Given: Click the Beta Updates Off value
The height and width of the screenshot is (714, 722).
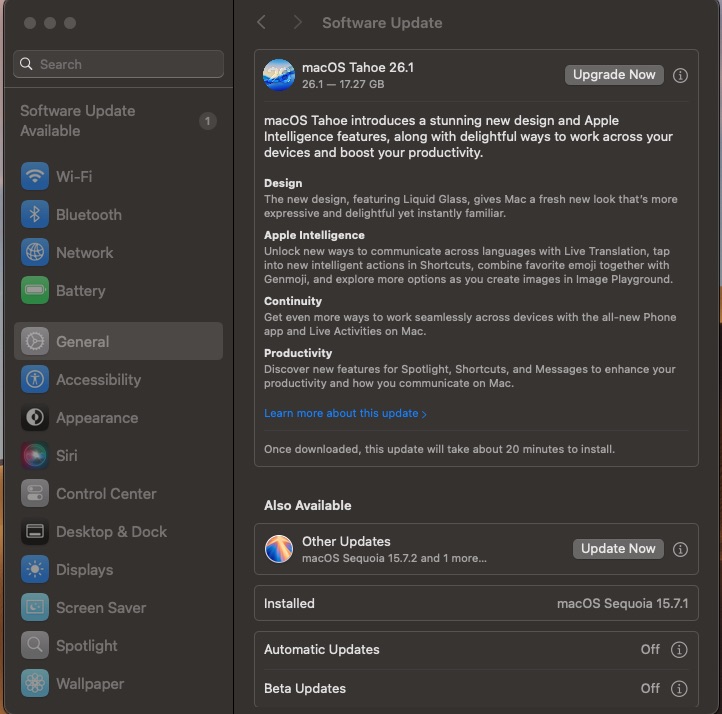Looking at the screenshot, I should 650,688.
